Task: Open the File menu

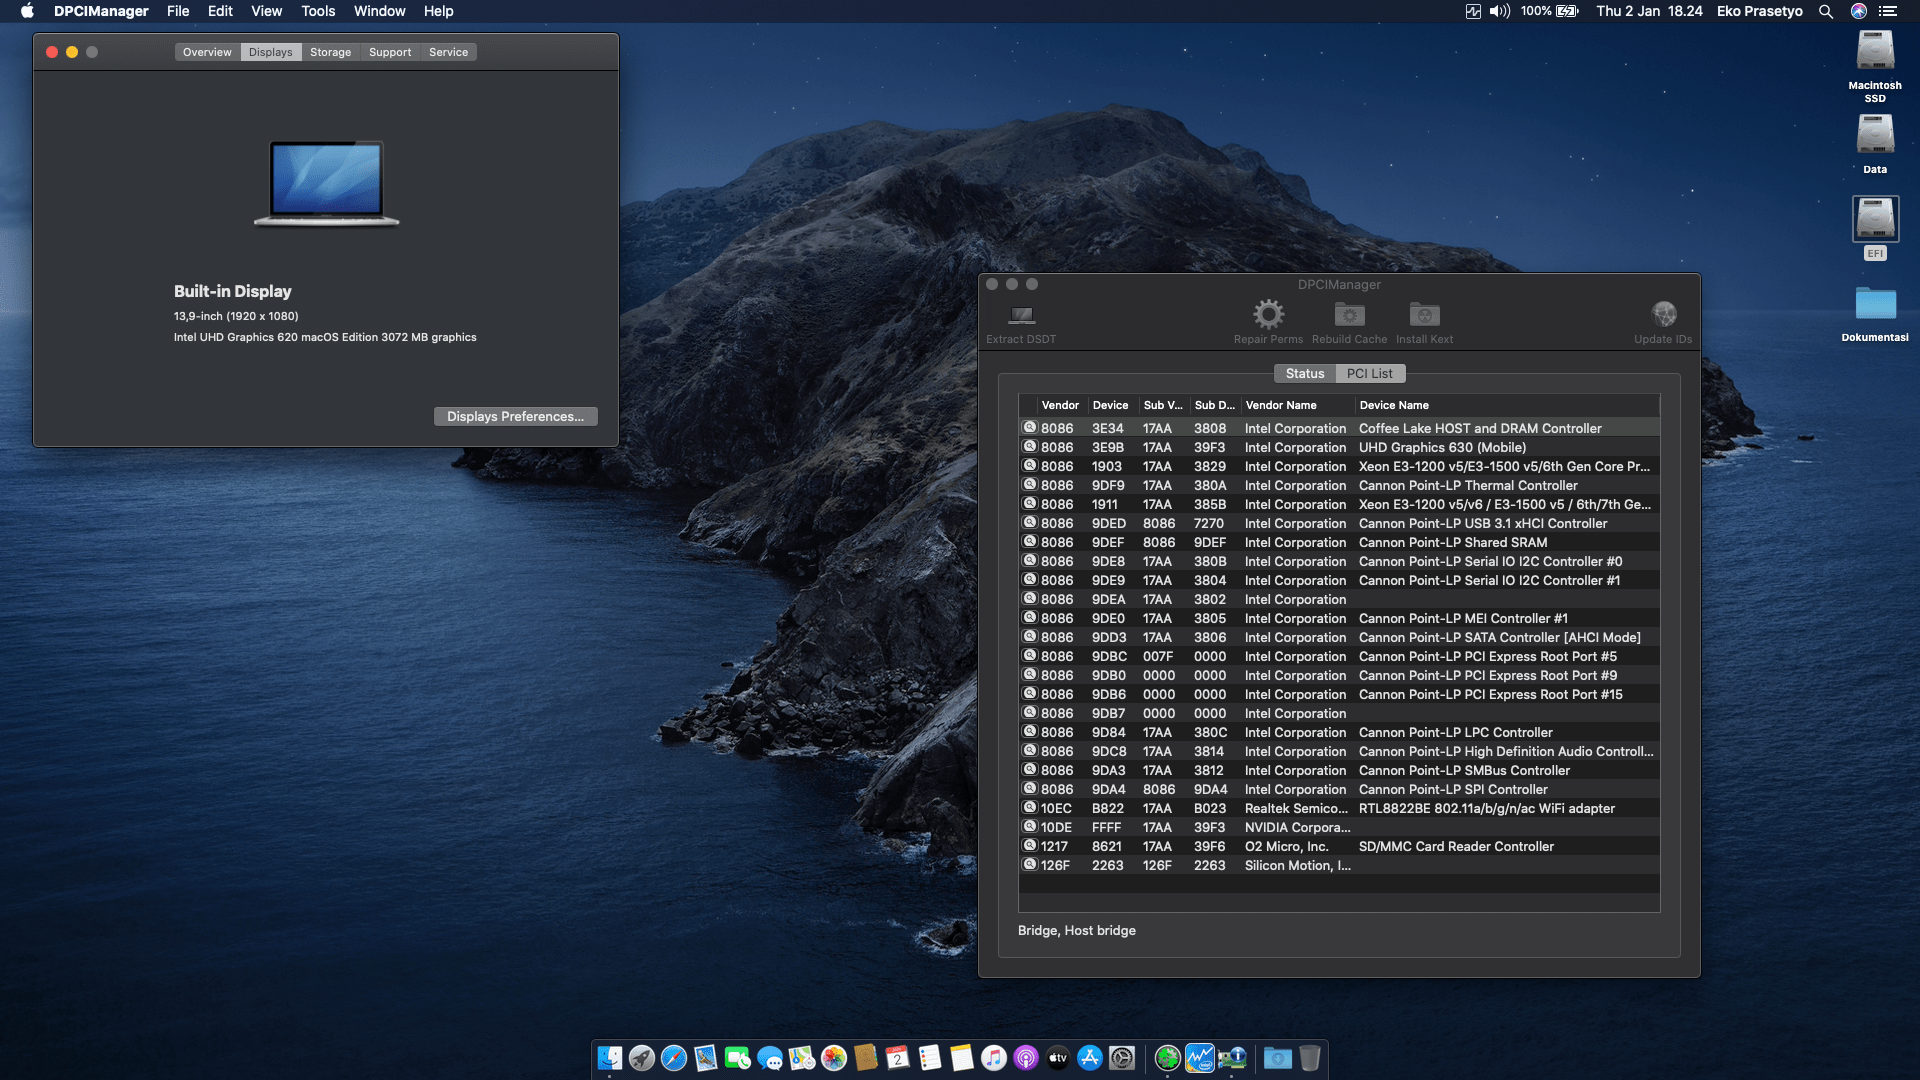Action: (x=178, y=11)
